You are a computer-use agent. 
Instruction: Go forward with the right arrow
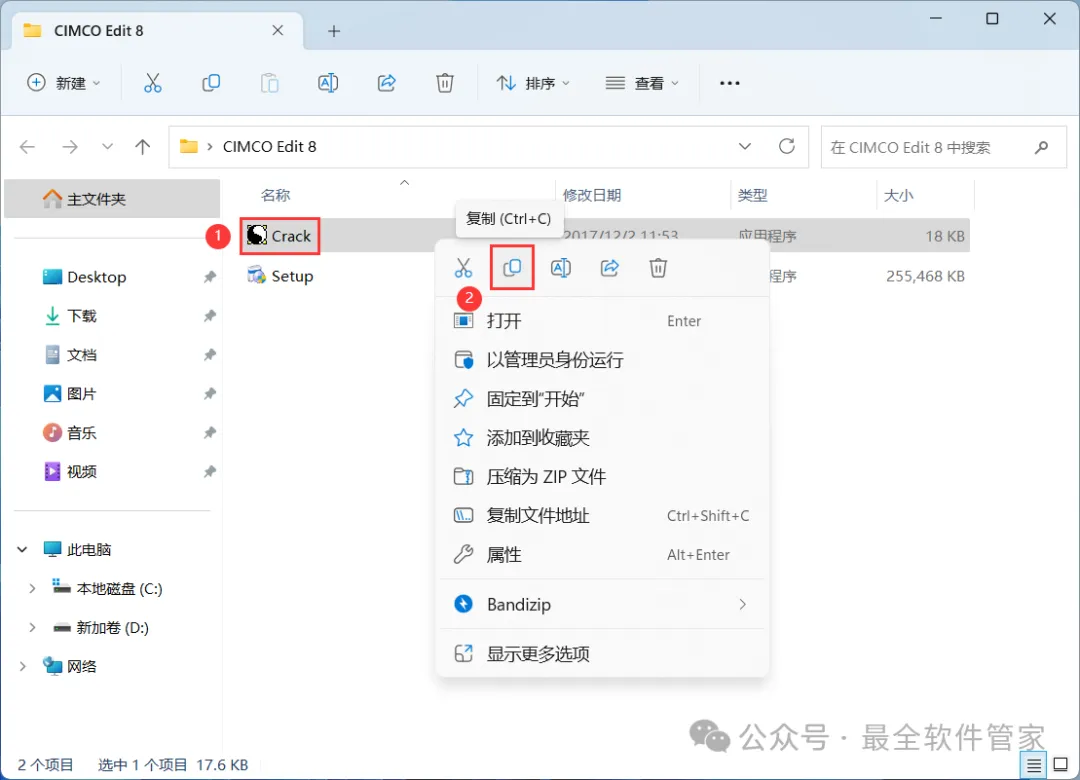click(x=70, y=147)
